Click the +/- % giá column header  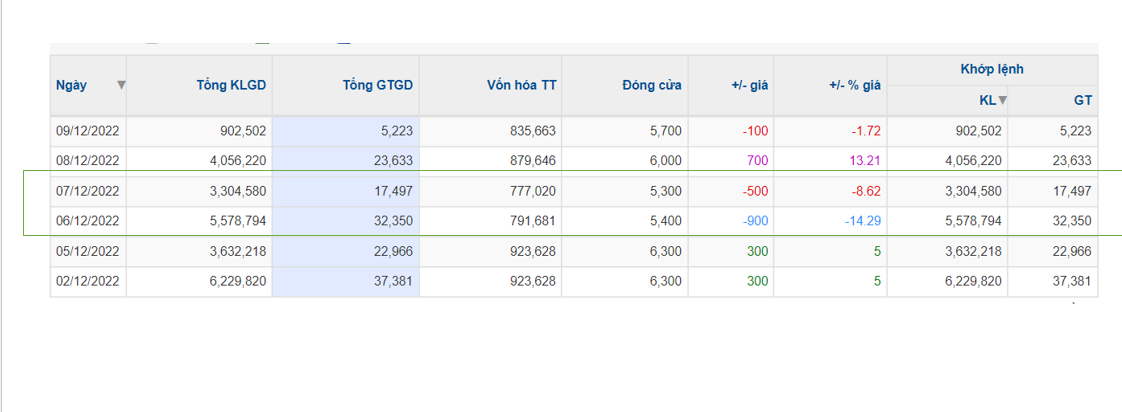point(855,85)
